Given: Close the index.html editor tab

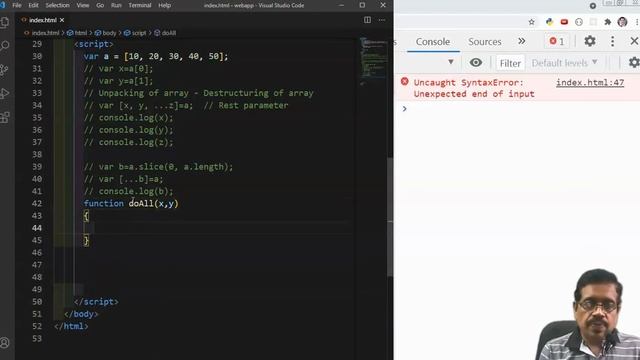Looking at the screenshot, I should [x=62, y=20].
